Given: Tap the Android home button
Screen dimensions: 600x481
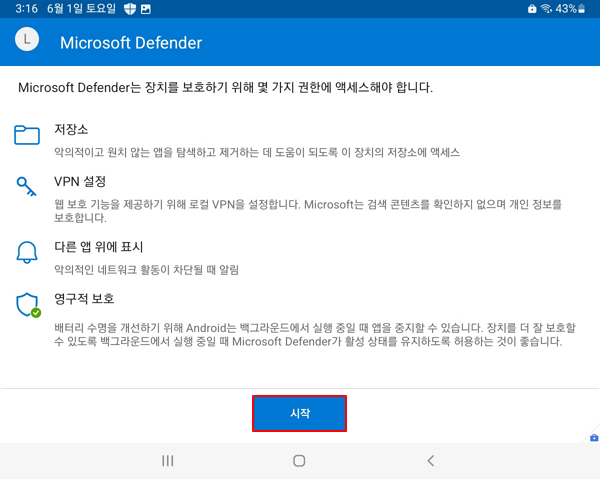Looking at the screenshot, I should coord(299,461).
